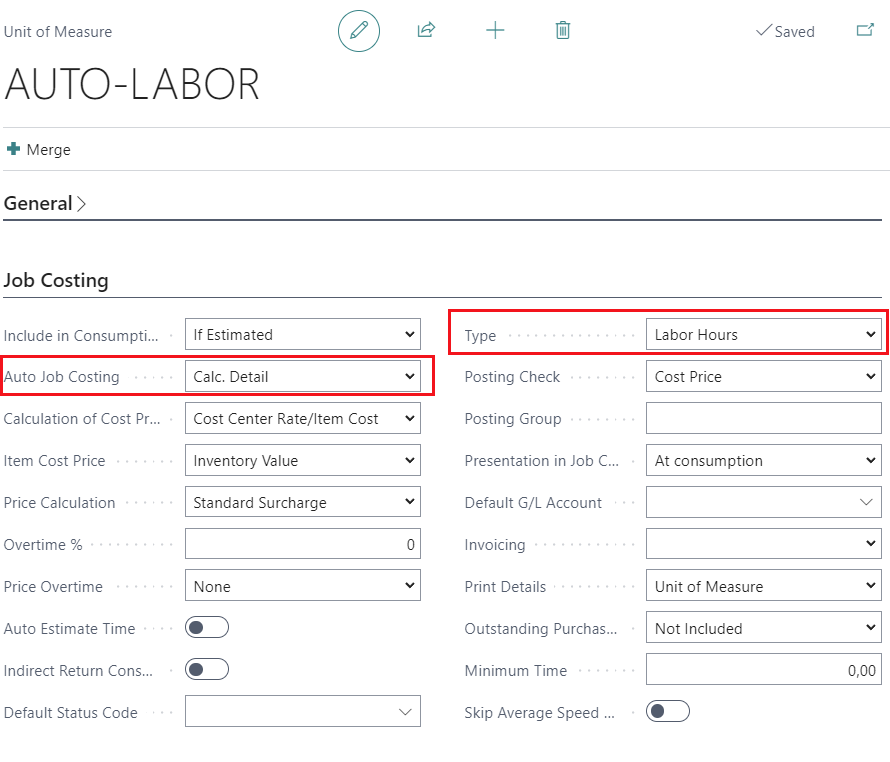This screenshot has height=762, width=890.
Task: Open Price Overtime dropdown
Action: (x=303, y=586)
